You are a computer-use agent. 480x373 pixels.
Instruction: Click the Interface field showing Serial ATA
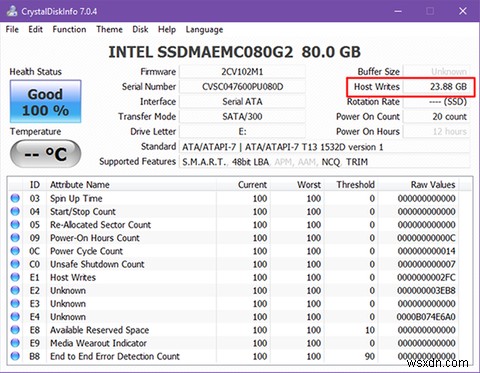pos(242,102)
